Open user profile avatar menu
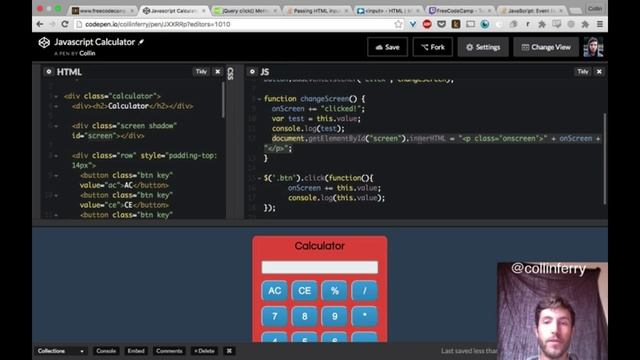Image resolution: width=640 pixels, height=360 pixels. [x=593, y=47]
